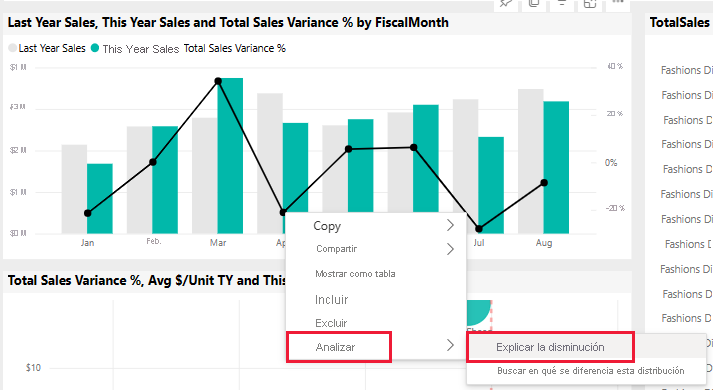713x390 pixels.
Task: Select the Aug variance line data point
Action: (544, 183)
